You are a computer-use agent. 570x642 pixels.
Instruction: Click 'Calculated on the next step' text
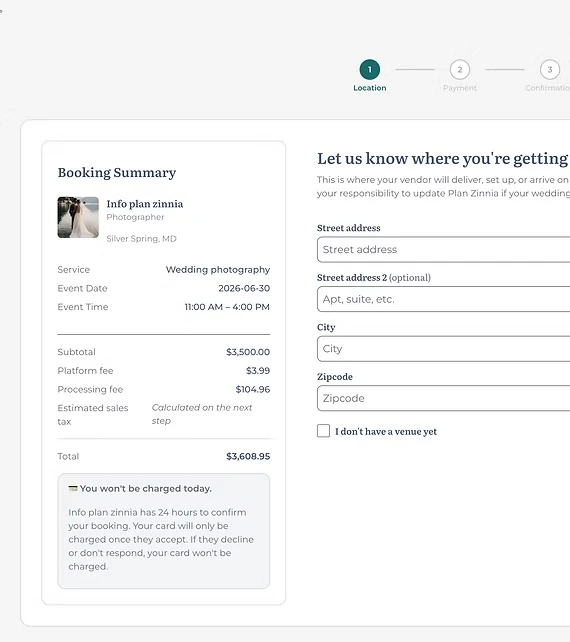click(202, 414)
